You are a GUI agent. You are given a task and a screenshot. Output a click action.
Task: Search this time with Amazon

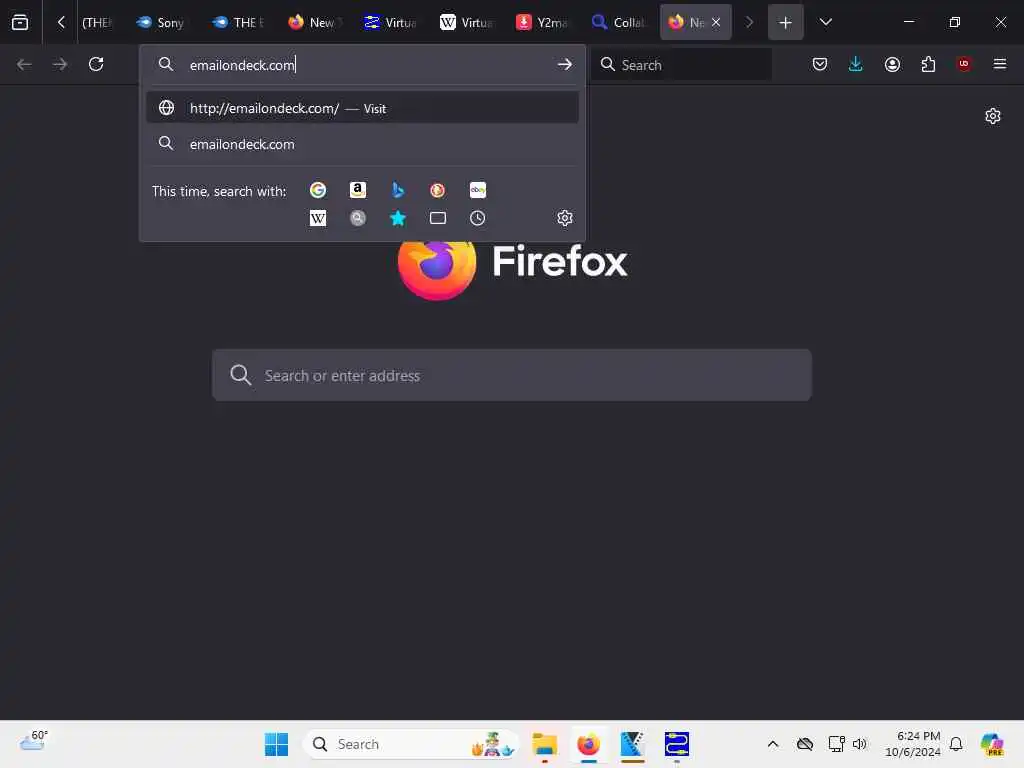click(358, 190)
